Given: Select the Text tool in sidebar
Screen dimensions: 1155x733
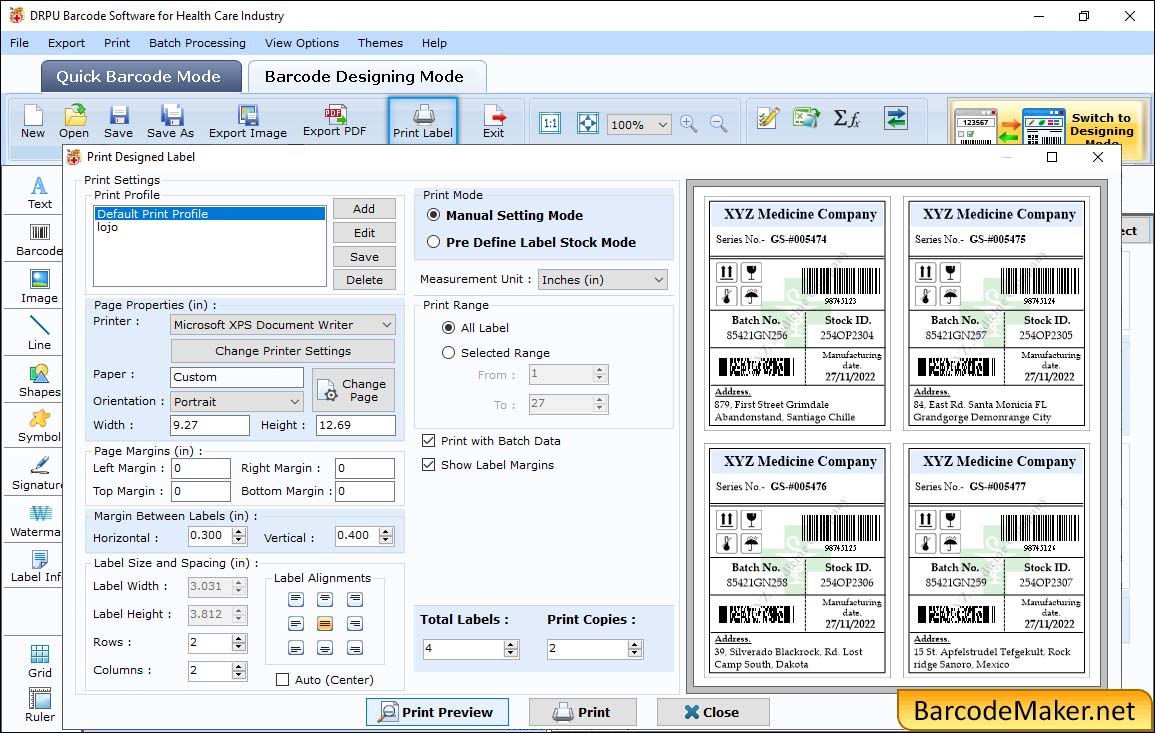Looking at the screenshot, I should (x=40, y=193).
